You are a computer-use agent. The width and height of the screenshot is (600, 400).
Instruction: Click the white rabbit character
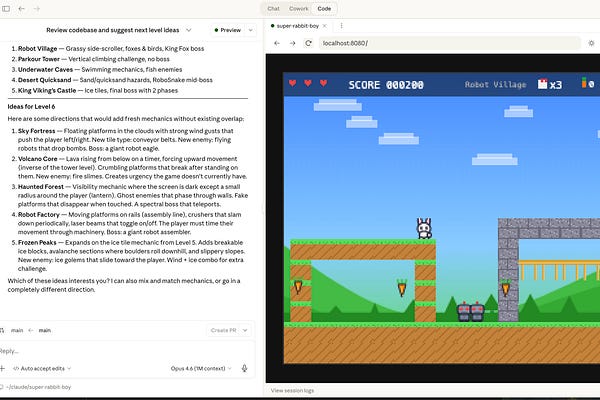[424, 229]
